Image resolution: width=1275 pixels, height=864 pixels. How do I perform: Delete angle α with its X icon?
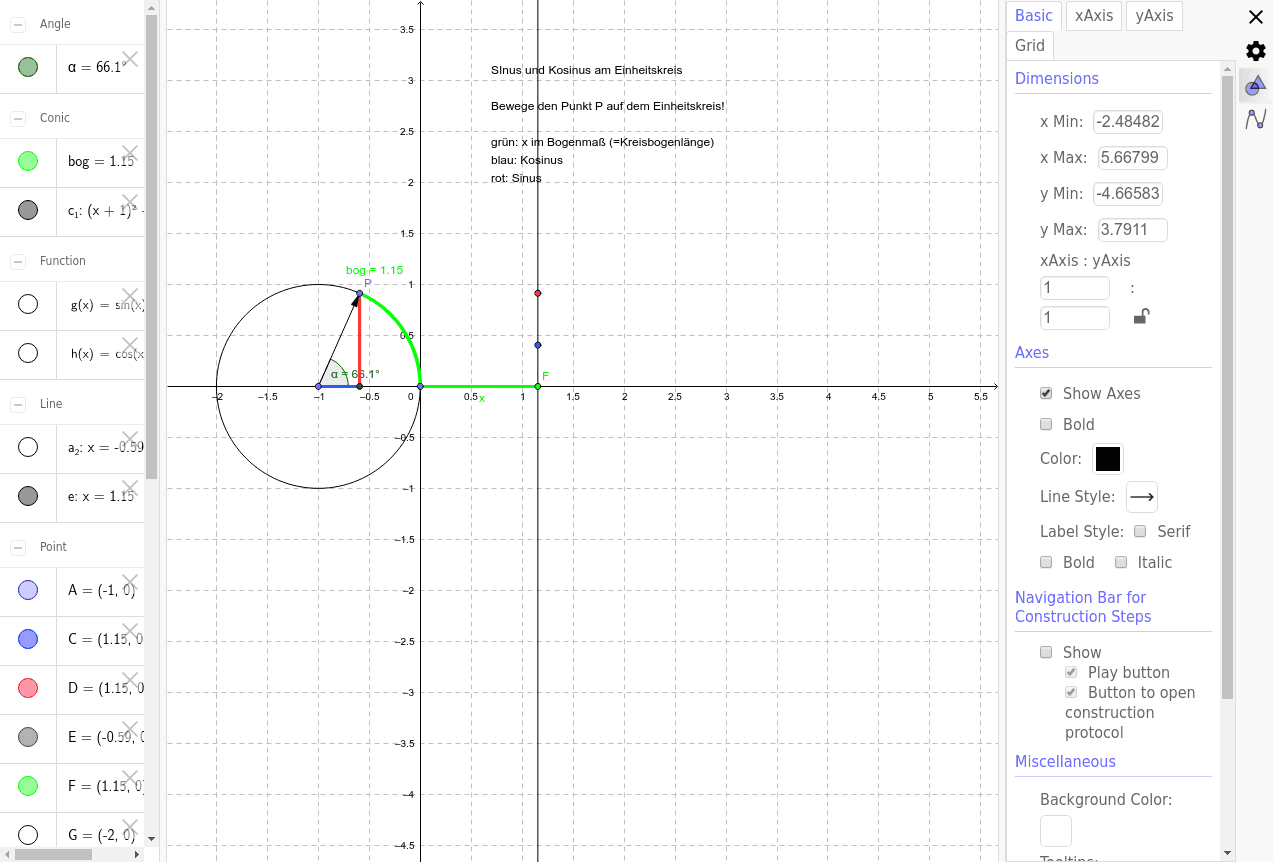[x=129, y=59]
